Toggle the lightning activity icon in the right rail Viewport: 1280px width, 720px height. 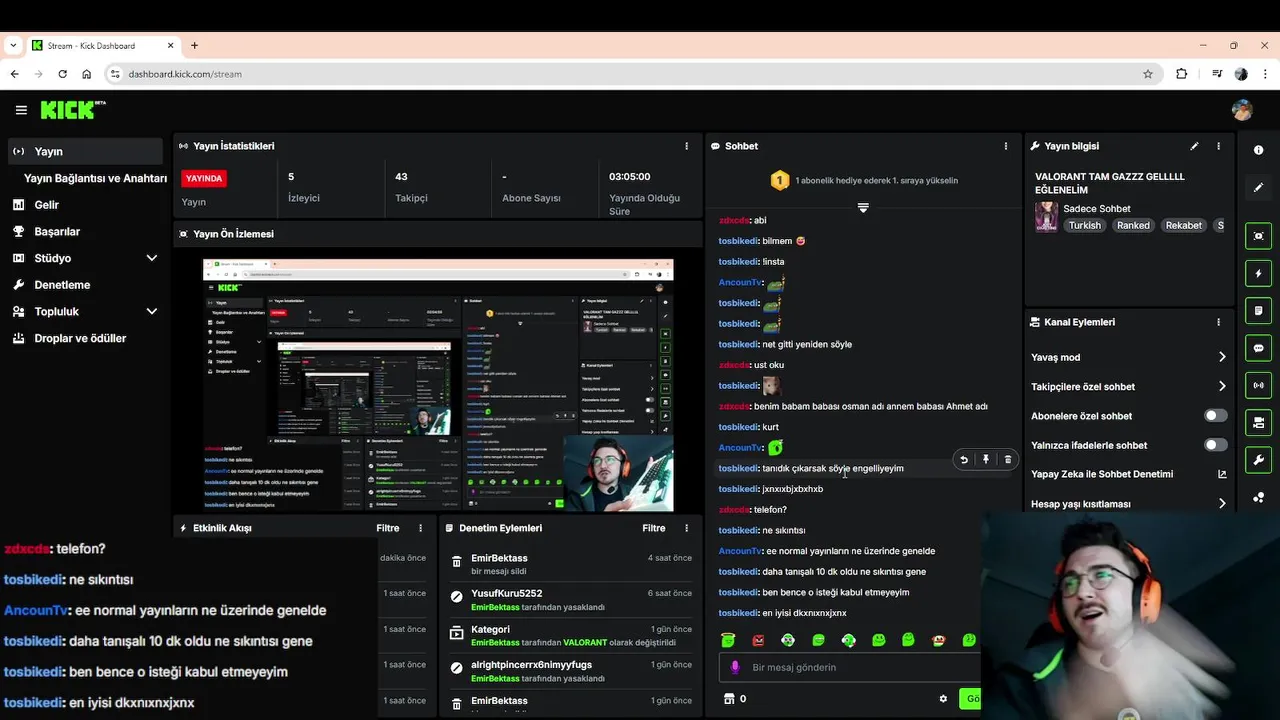tap(1258, 273)
